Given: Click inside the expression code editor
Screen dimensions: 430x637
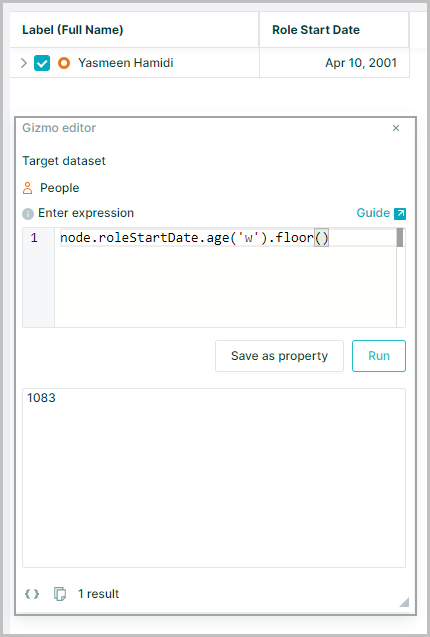Looking at the screenshot, I should point(225,277).
